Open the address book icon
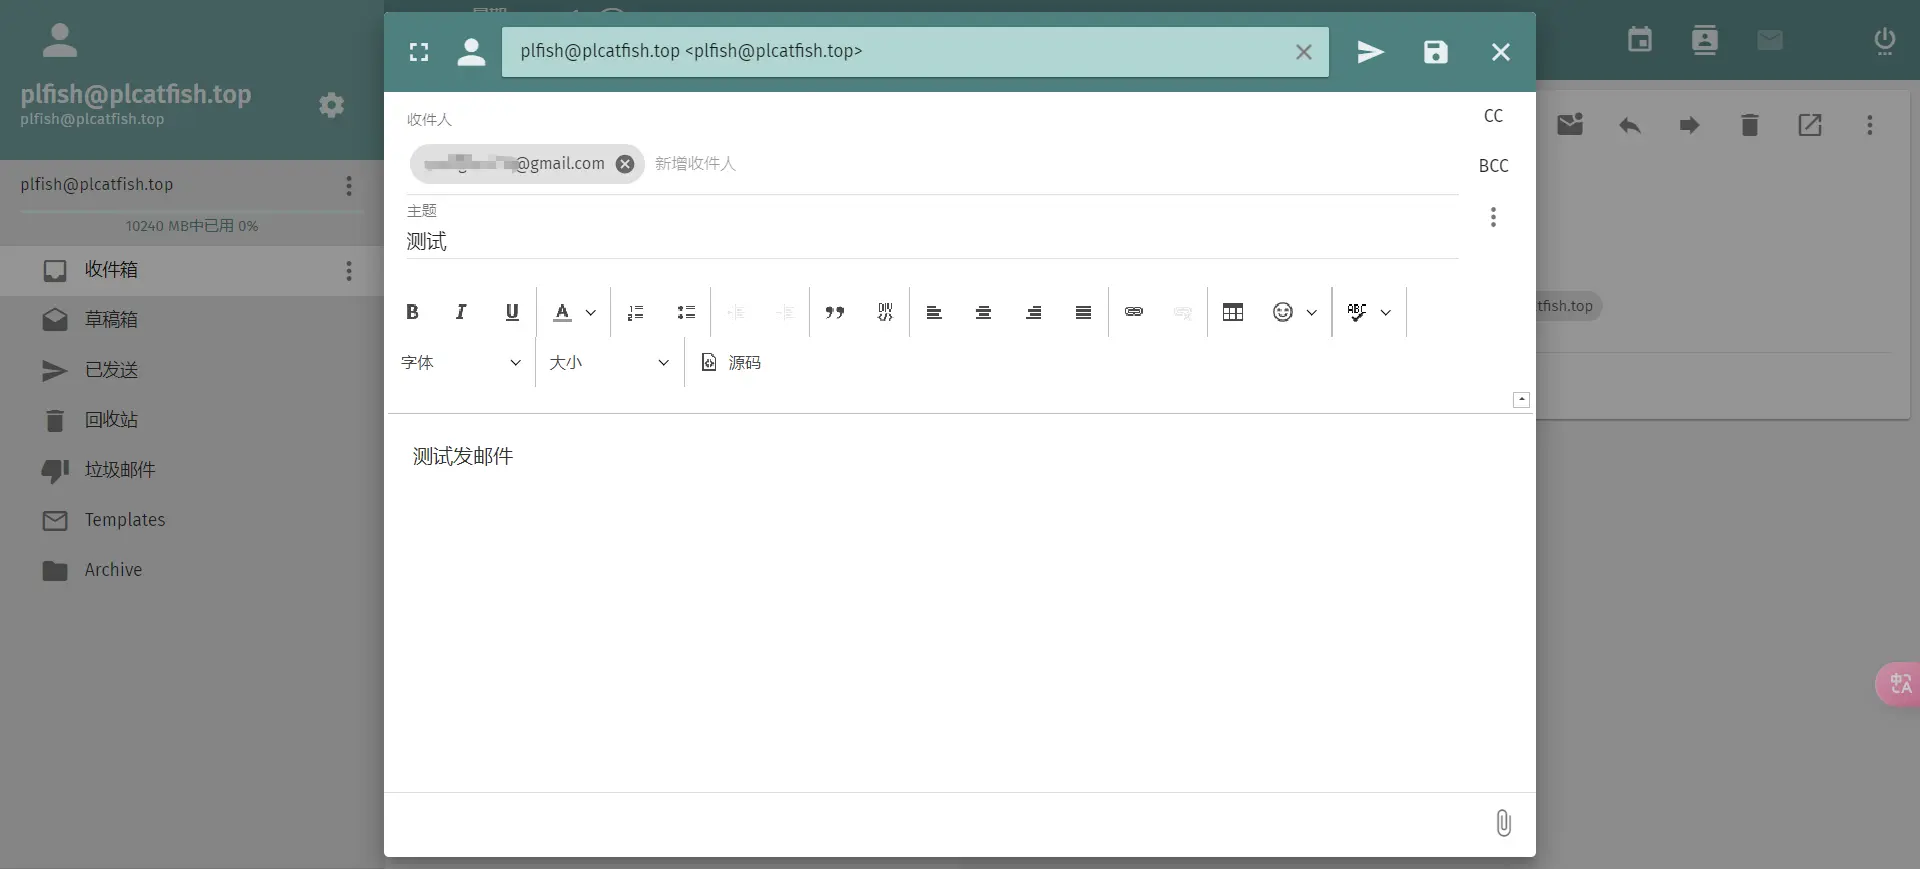This screenshot has height=869, width=1920. [x=1704, y=40]
